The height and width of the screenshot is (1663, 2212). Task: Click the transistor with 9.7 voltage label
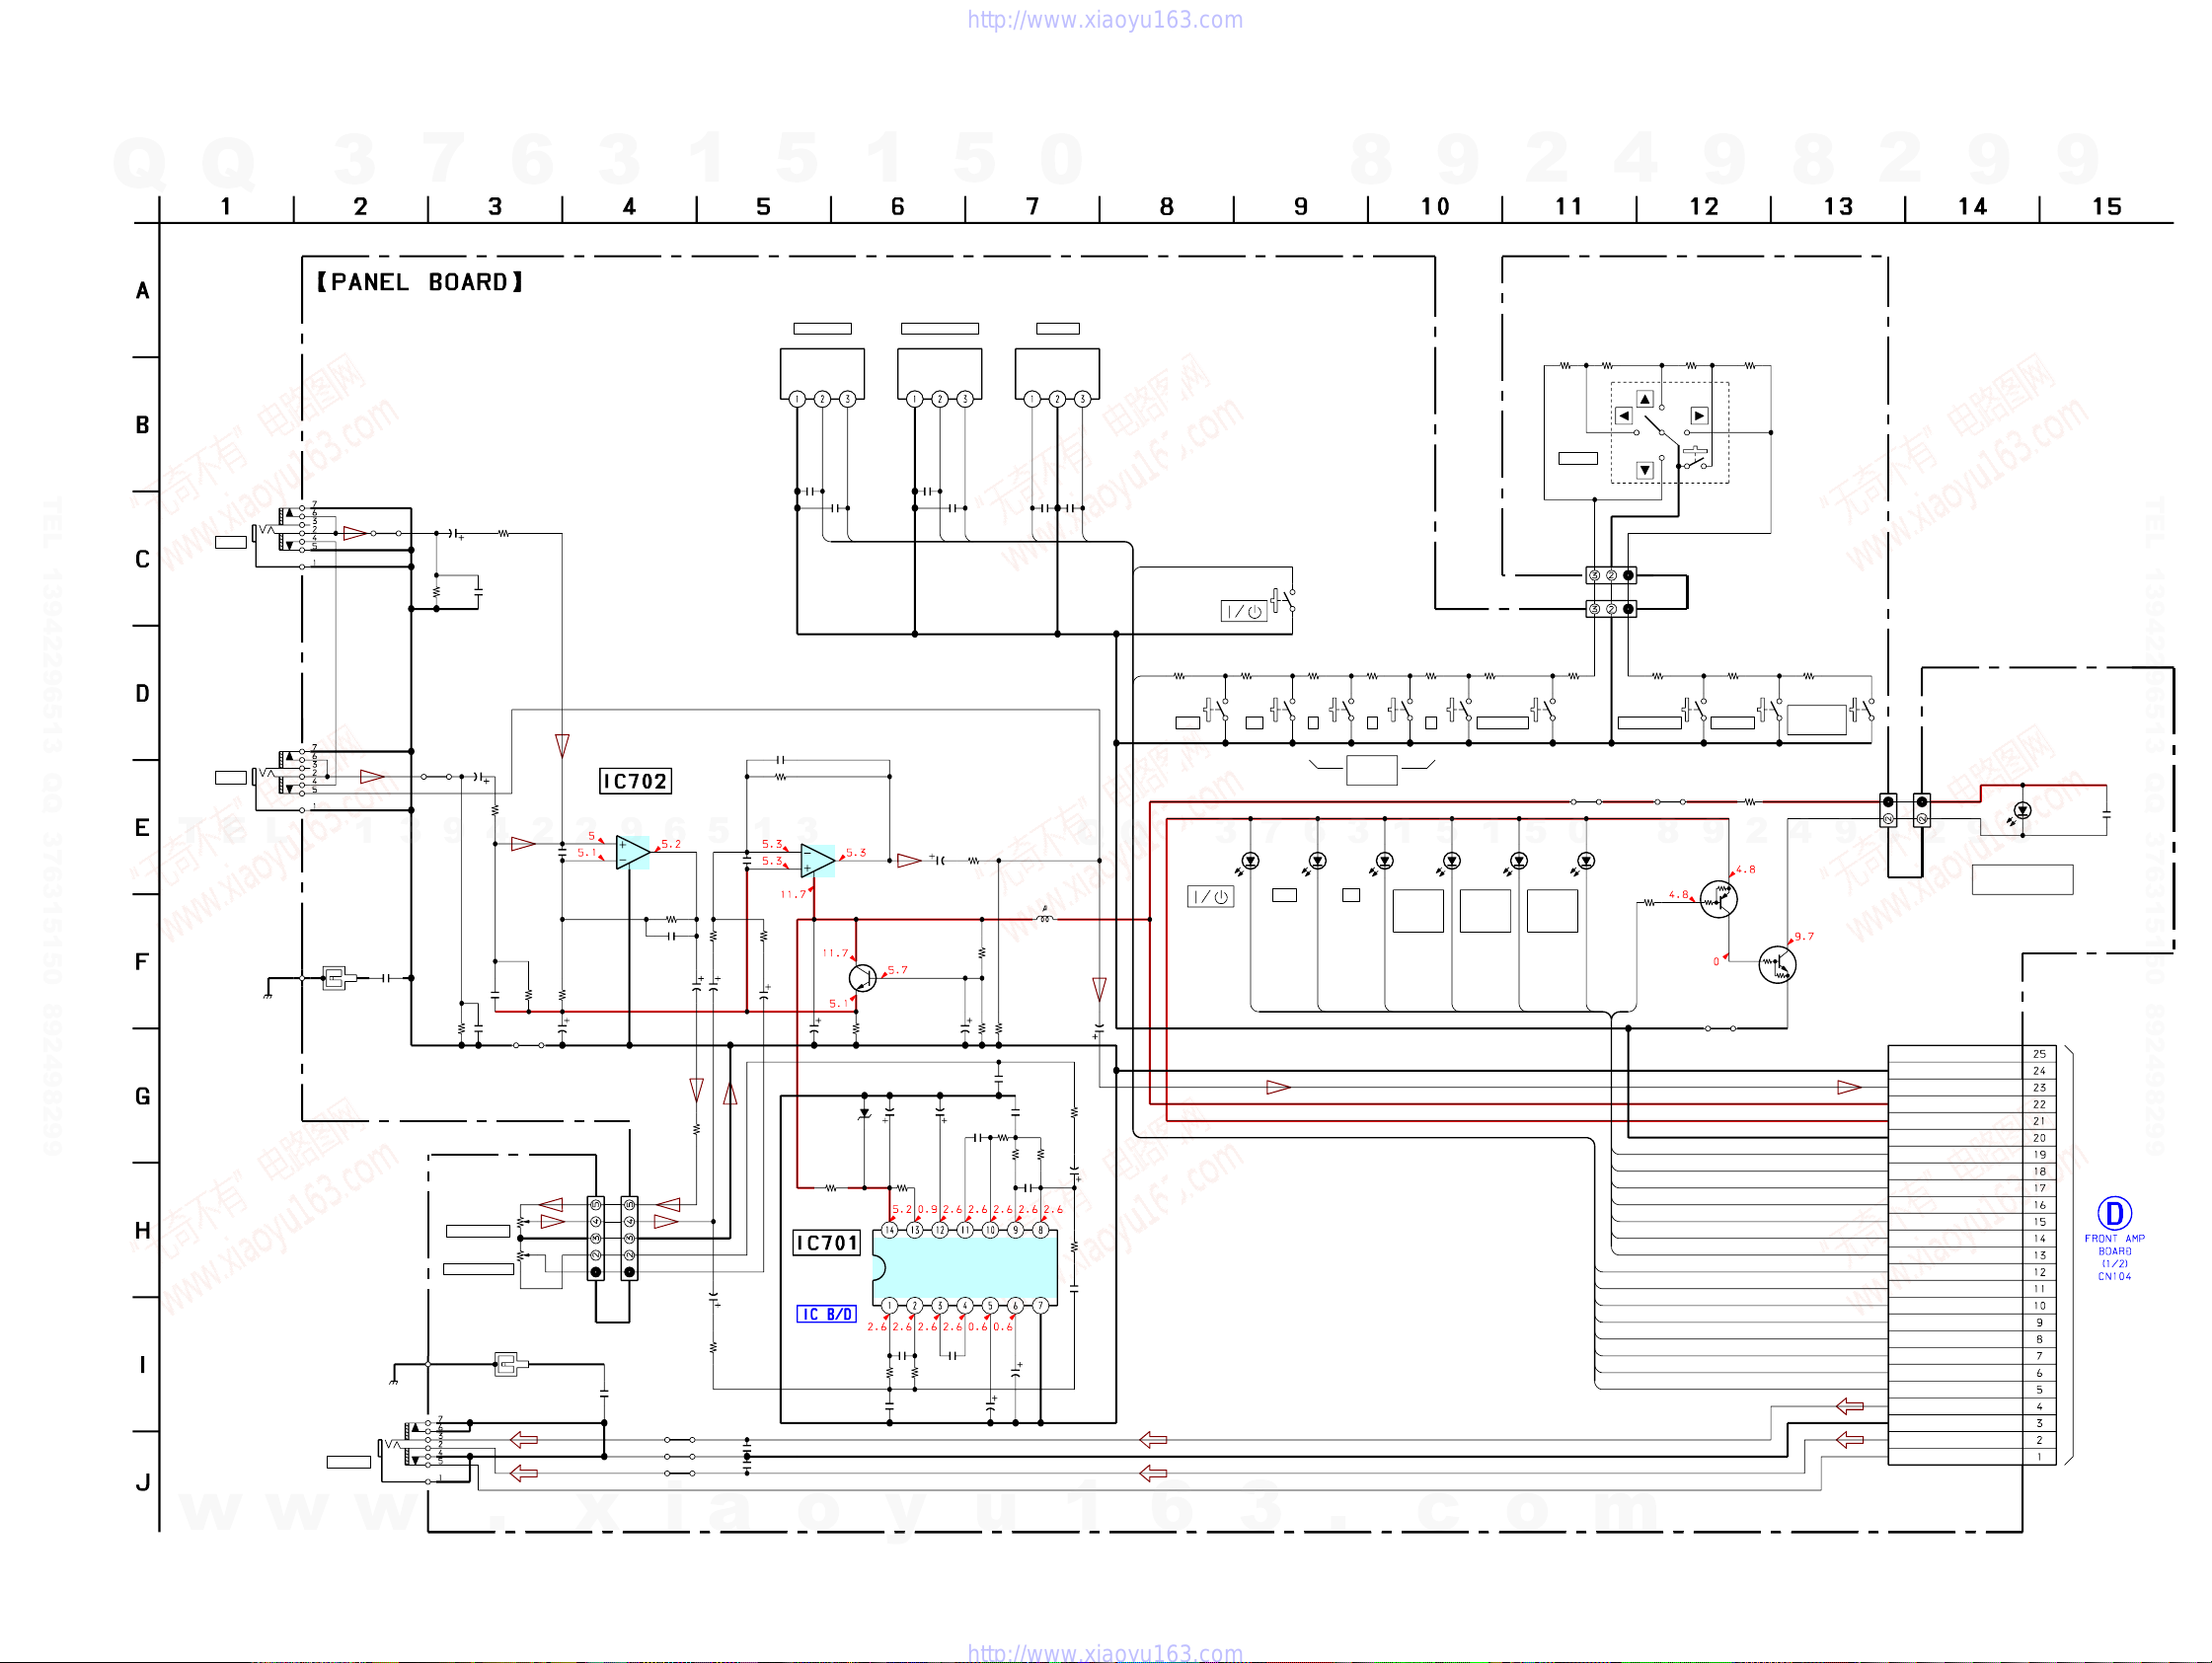click(x=1777, y=965)
